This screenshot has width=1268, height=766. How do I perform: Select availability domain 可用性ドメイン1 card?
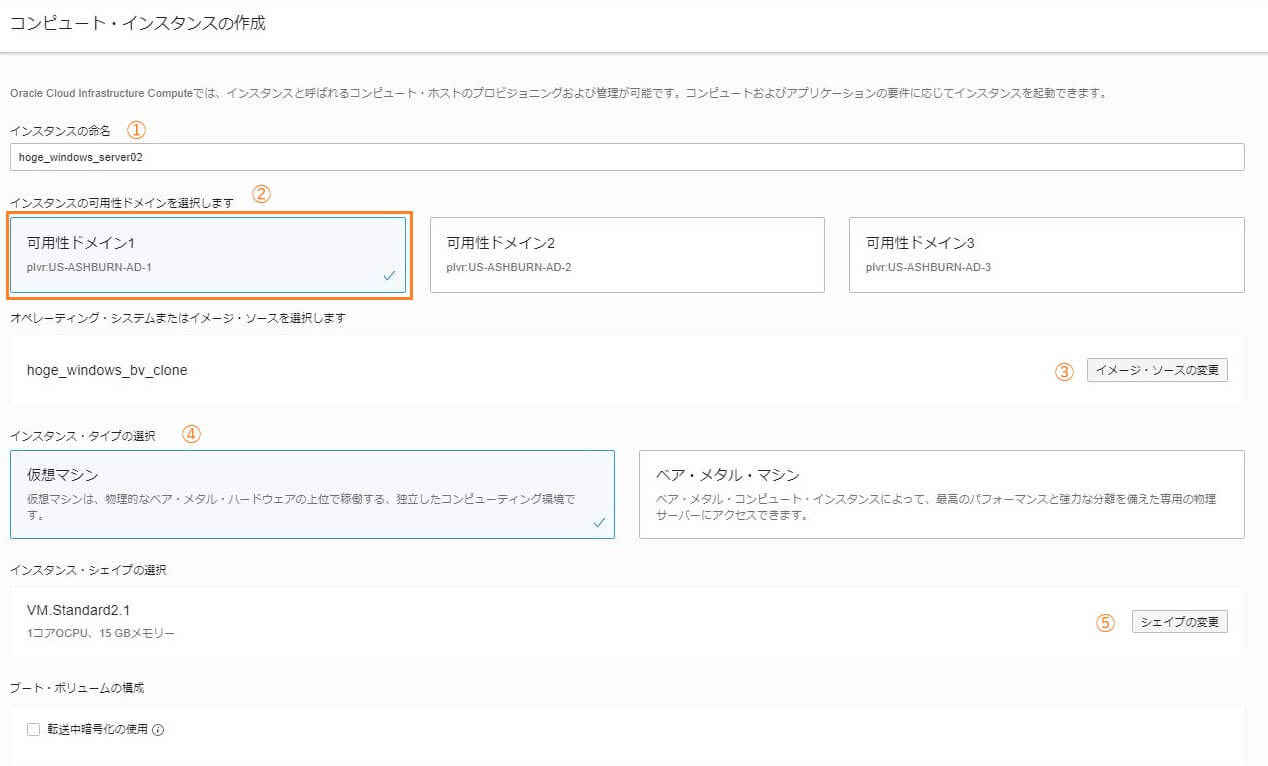coord(208,255)
